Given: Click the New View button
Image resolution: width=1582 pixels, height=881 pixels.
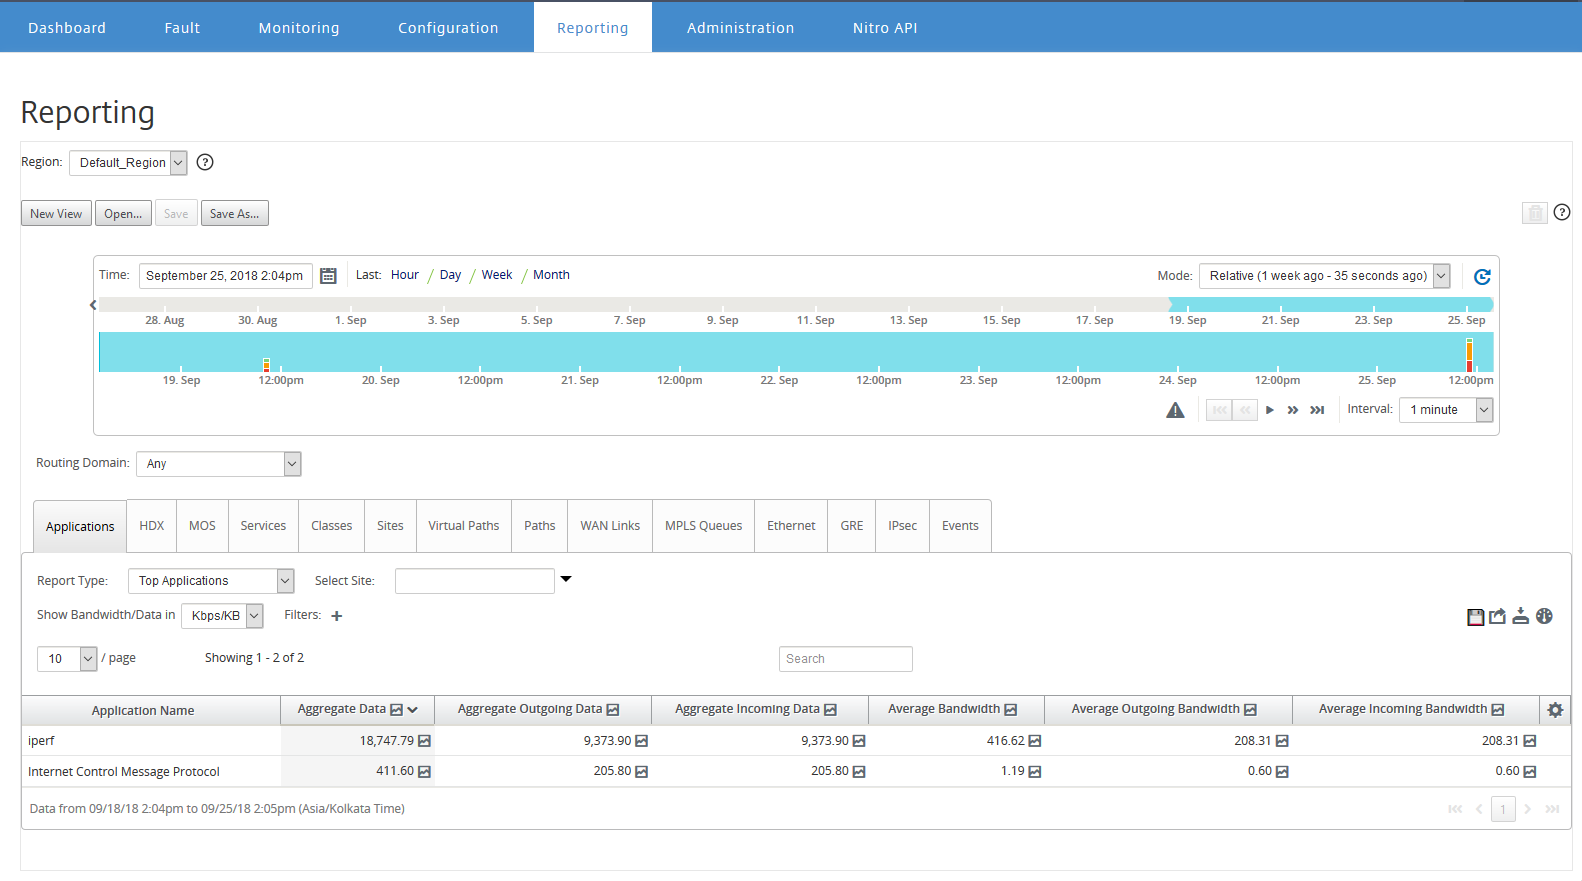Looking at the screenshot, I should [x=56, y=214].
